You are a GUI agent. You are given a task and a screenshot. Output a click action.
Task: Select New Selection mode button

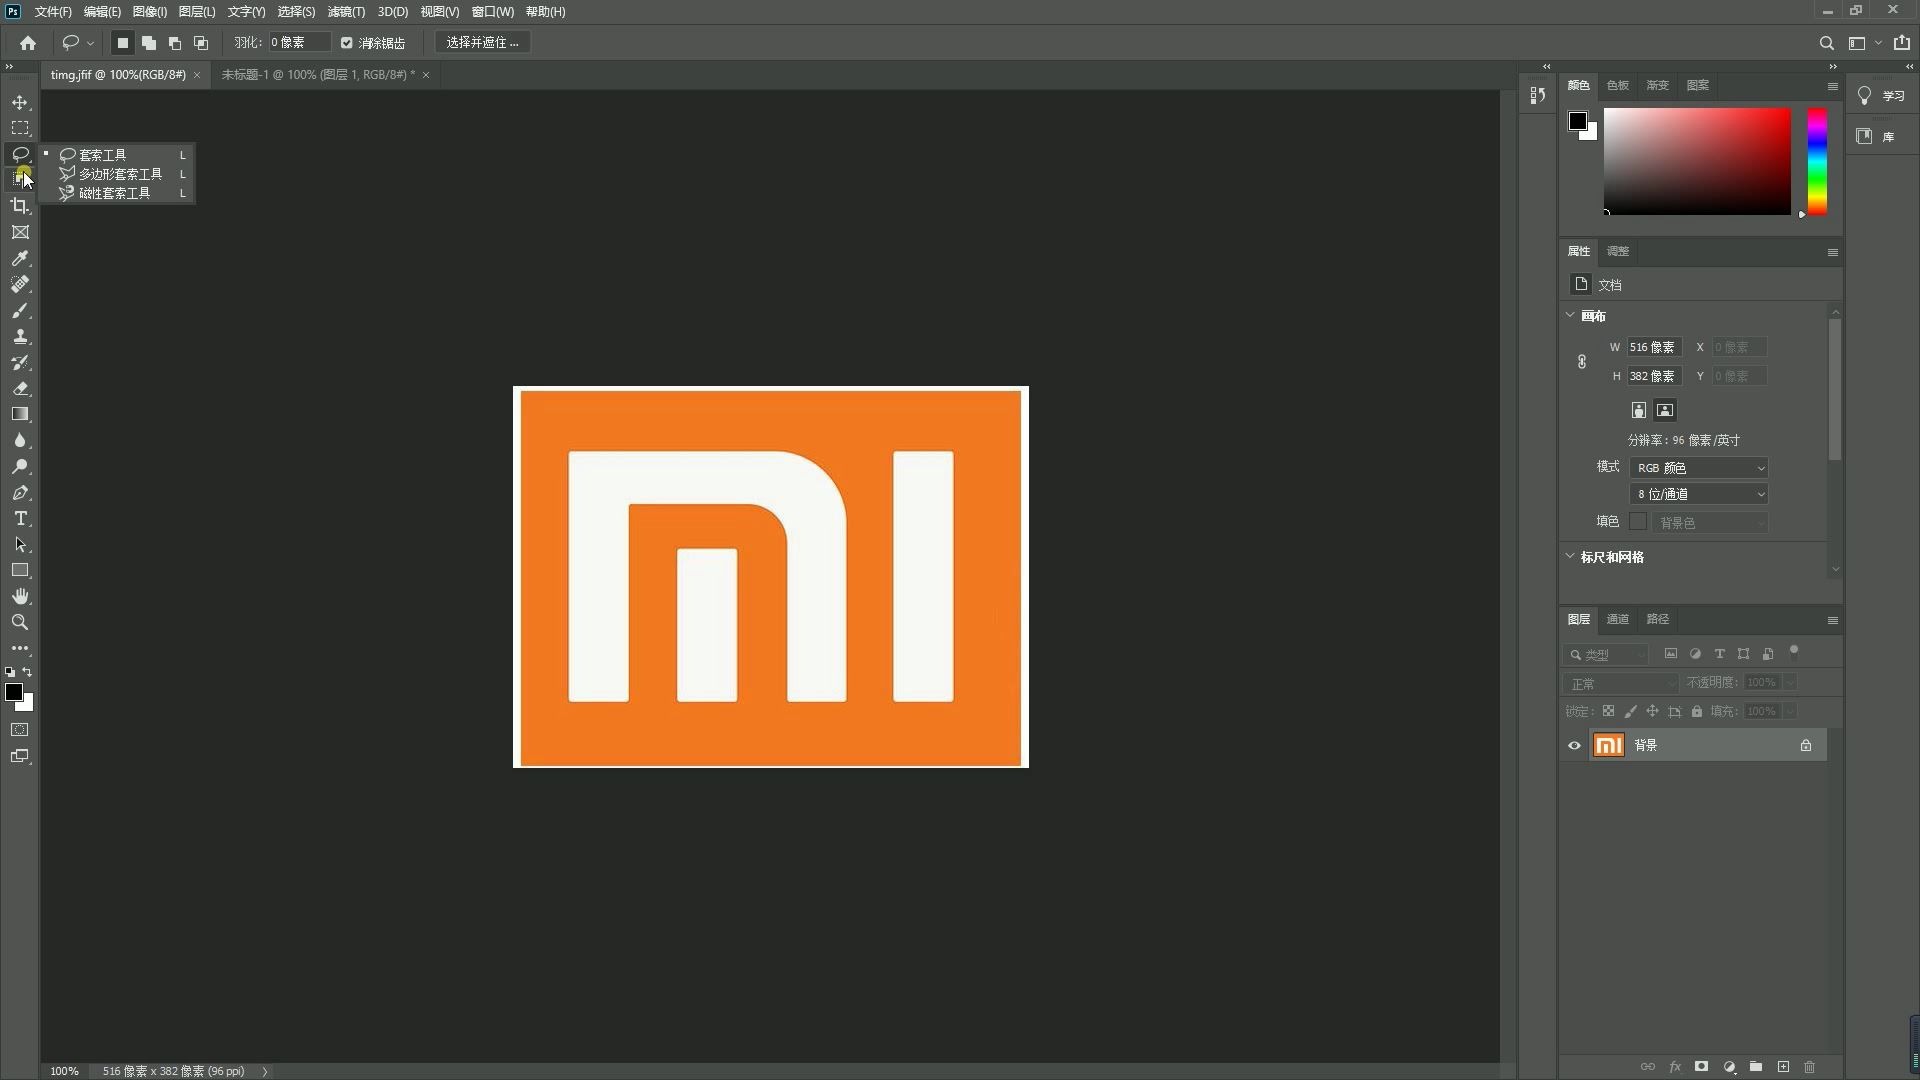click(x=122, y=43)
